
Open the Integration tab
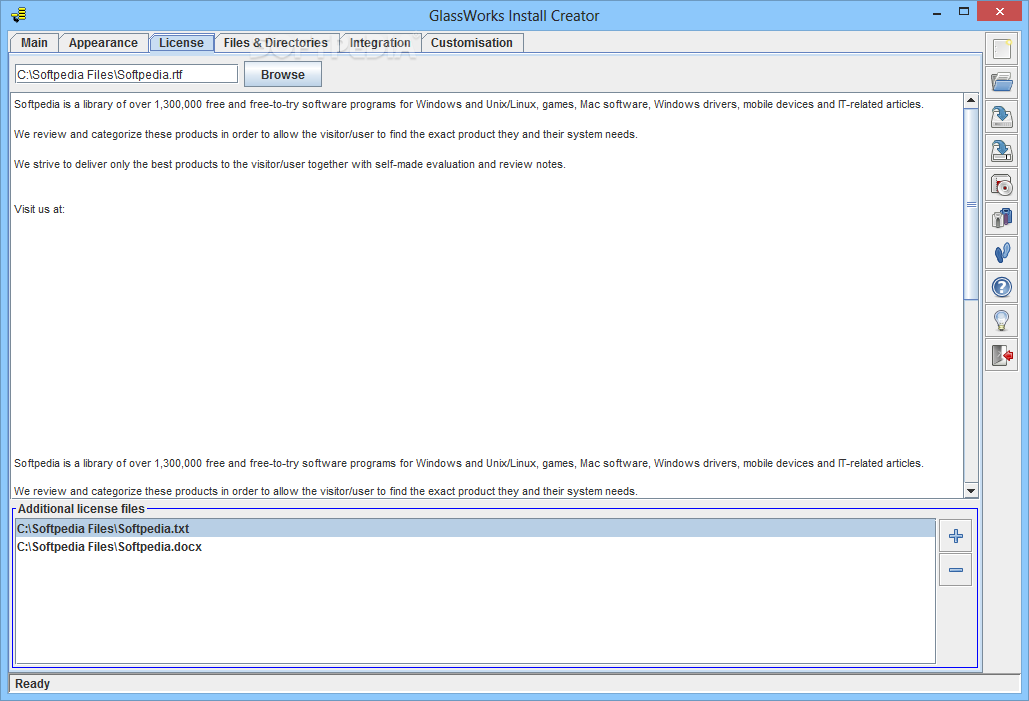pyautogui.click(x=380, y=43)
